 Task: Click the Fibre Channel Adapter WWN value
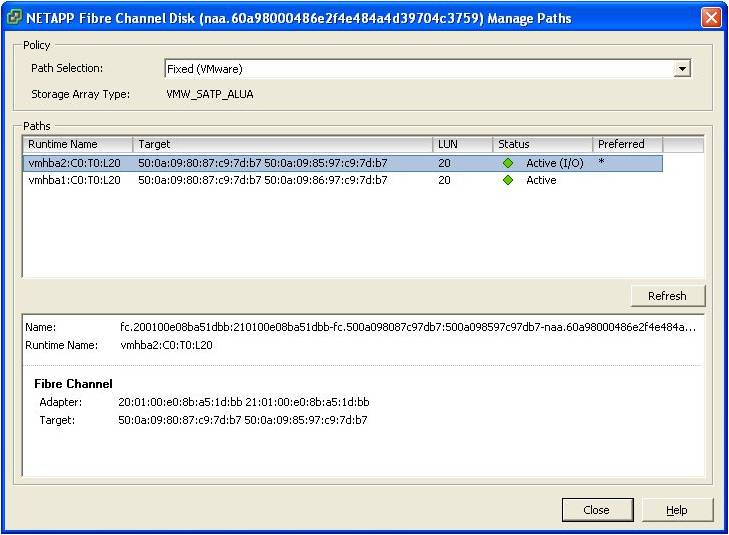244,402
